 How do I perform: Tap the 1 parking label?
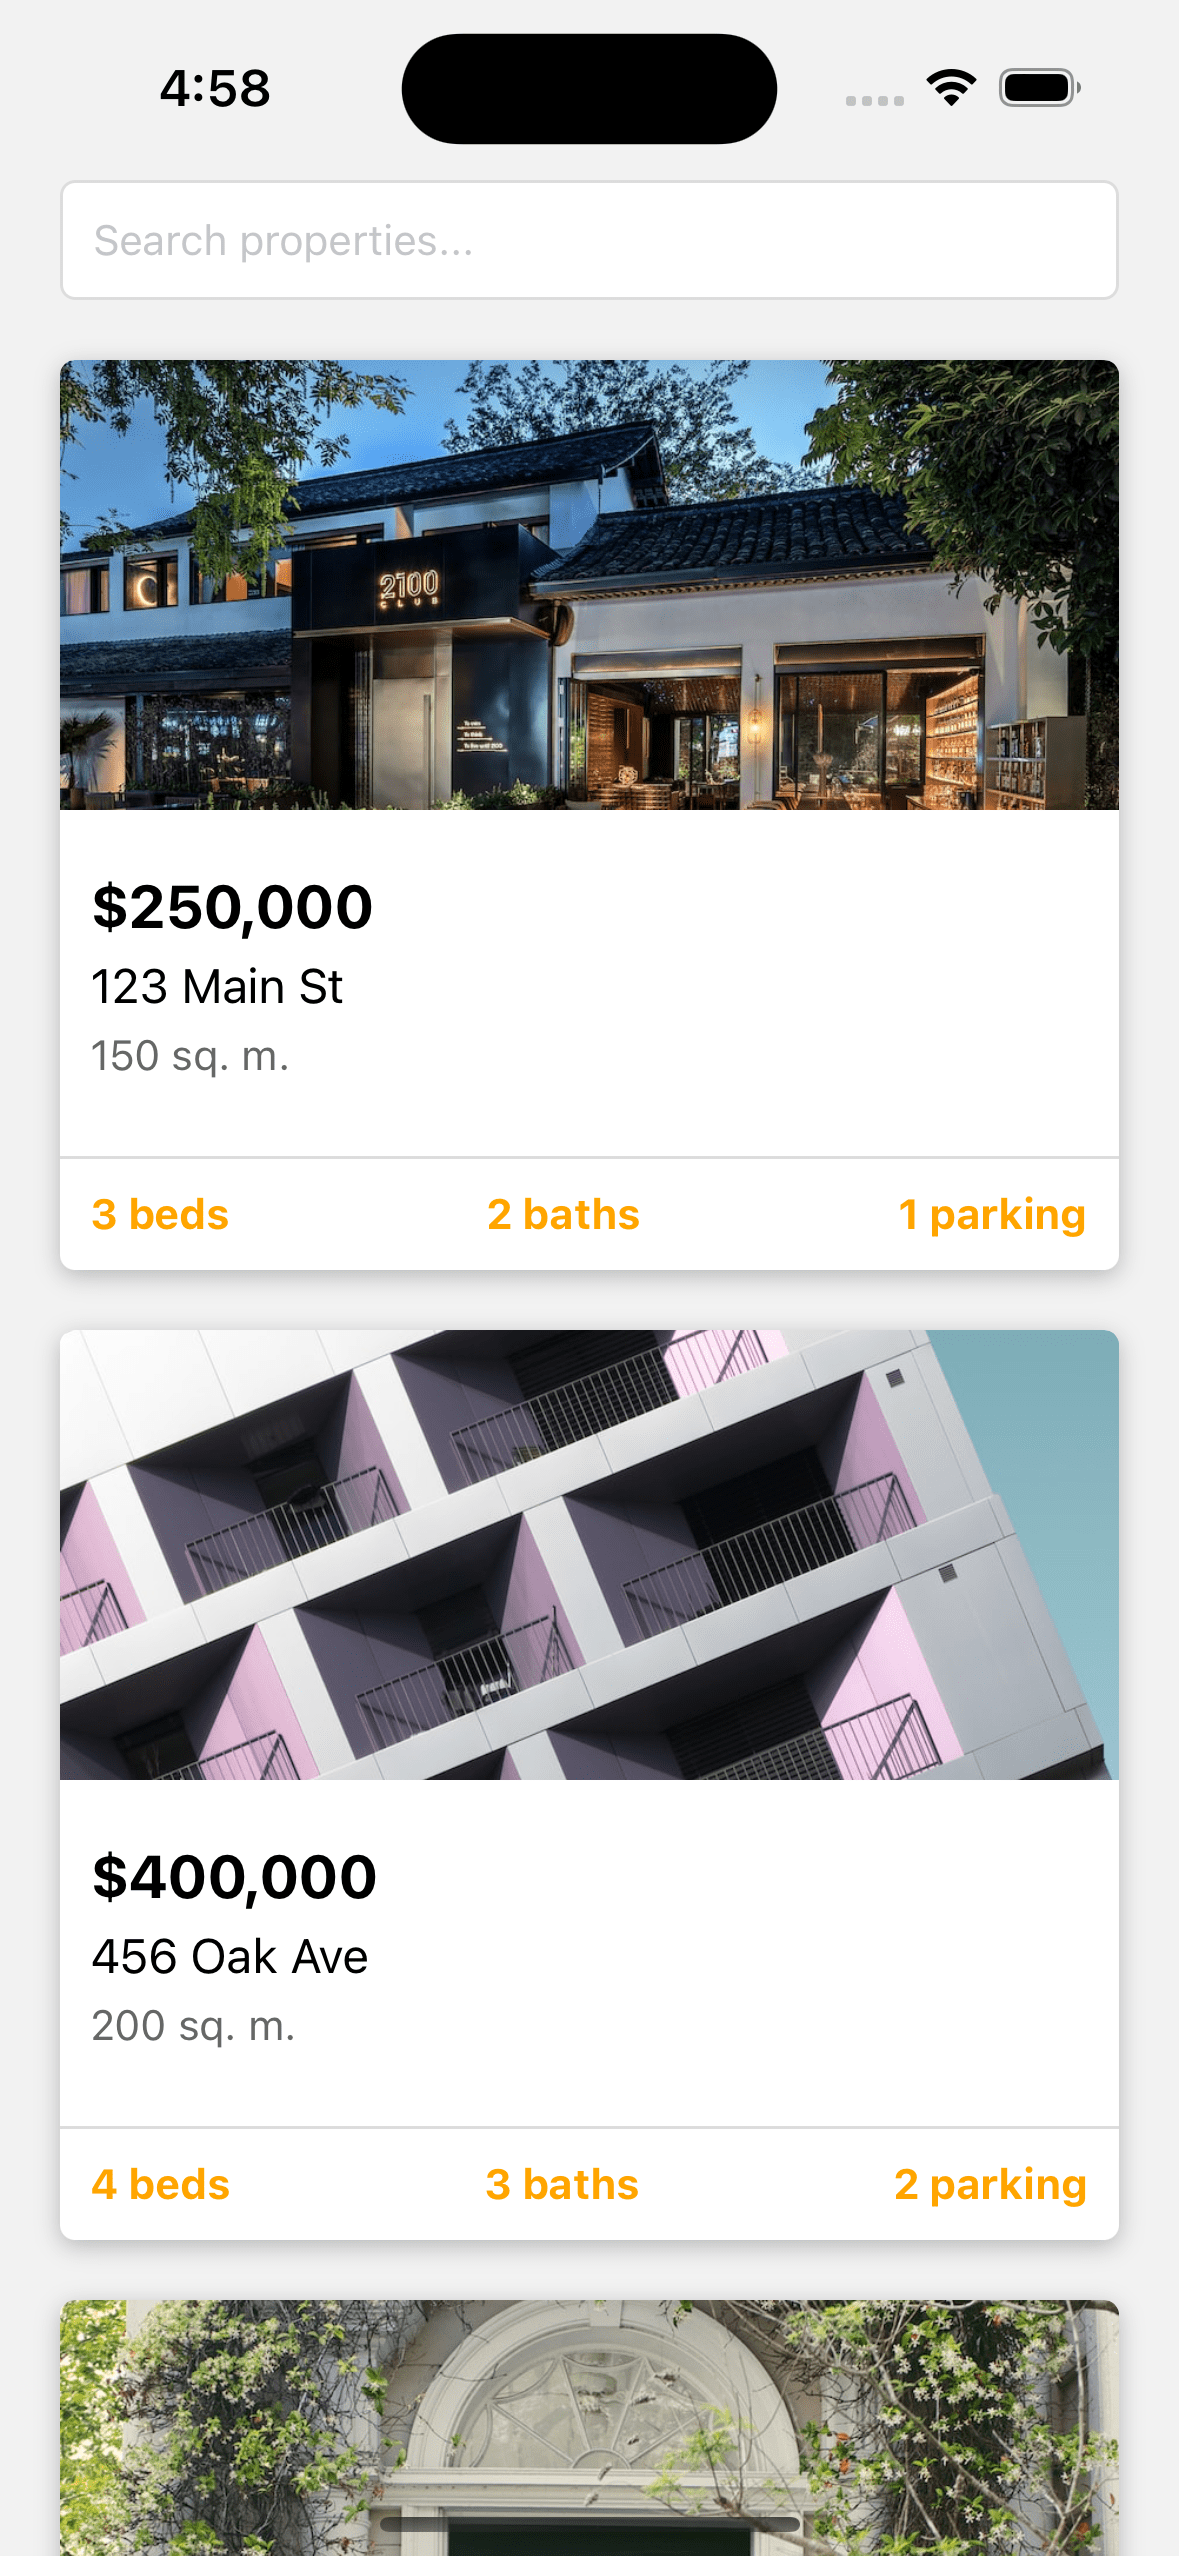tap(991, 1215)
